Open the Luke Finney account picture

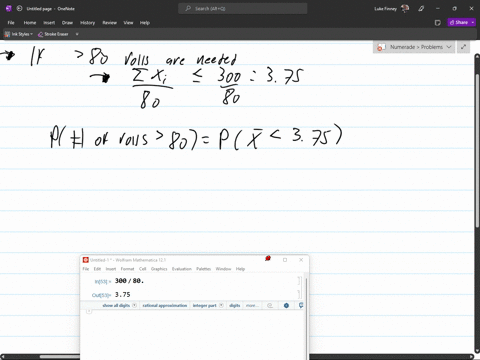[405, 9]
